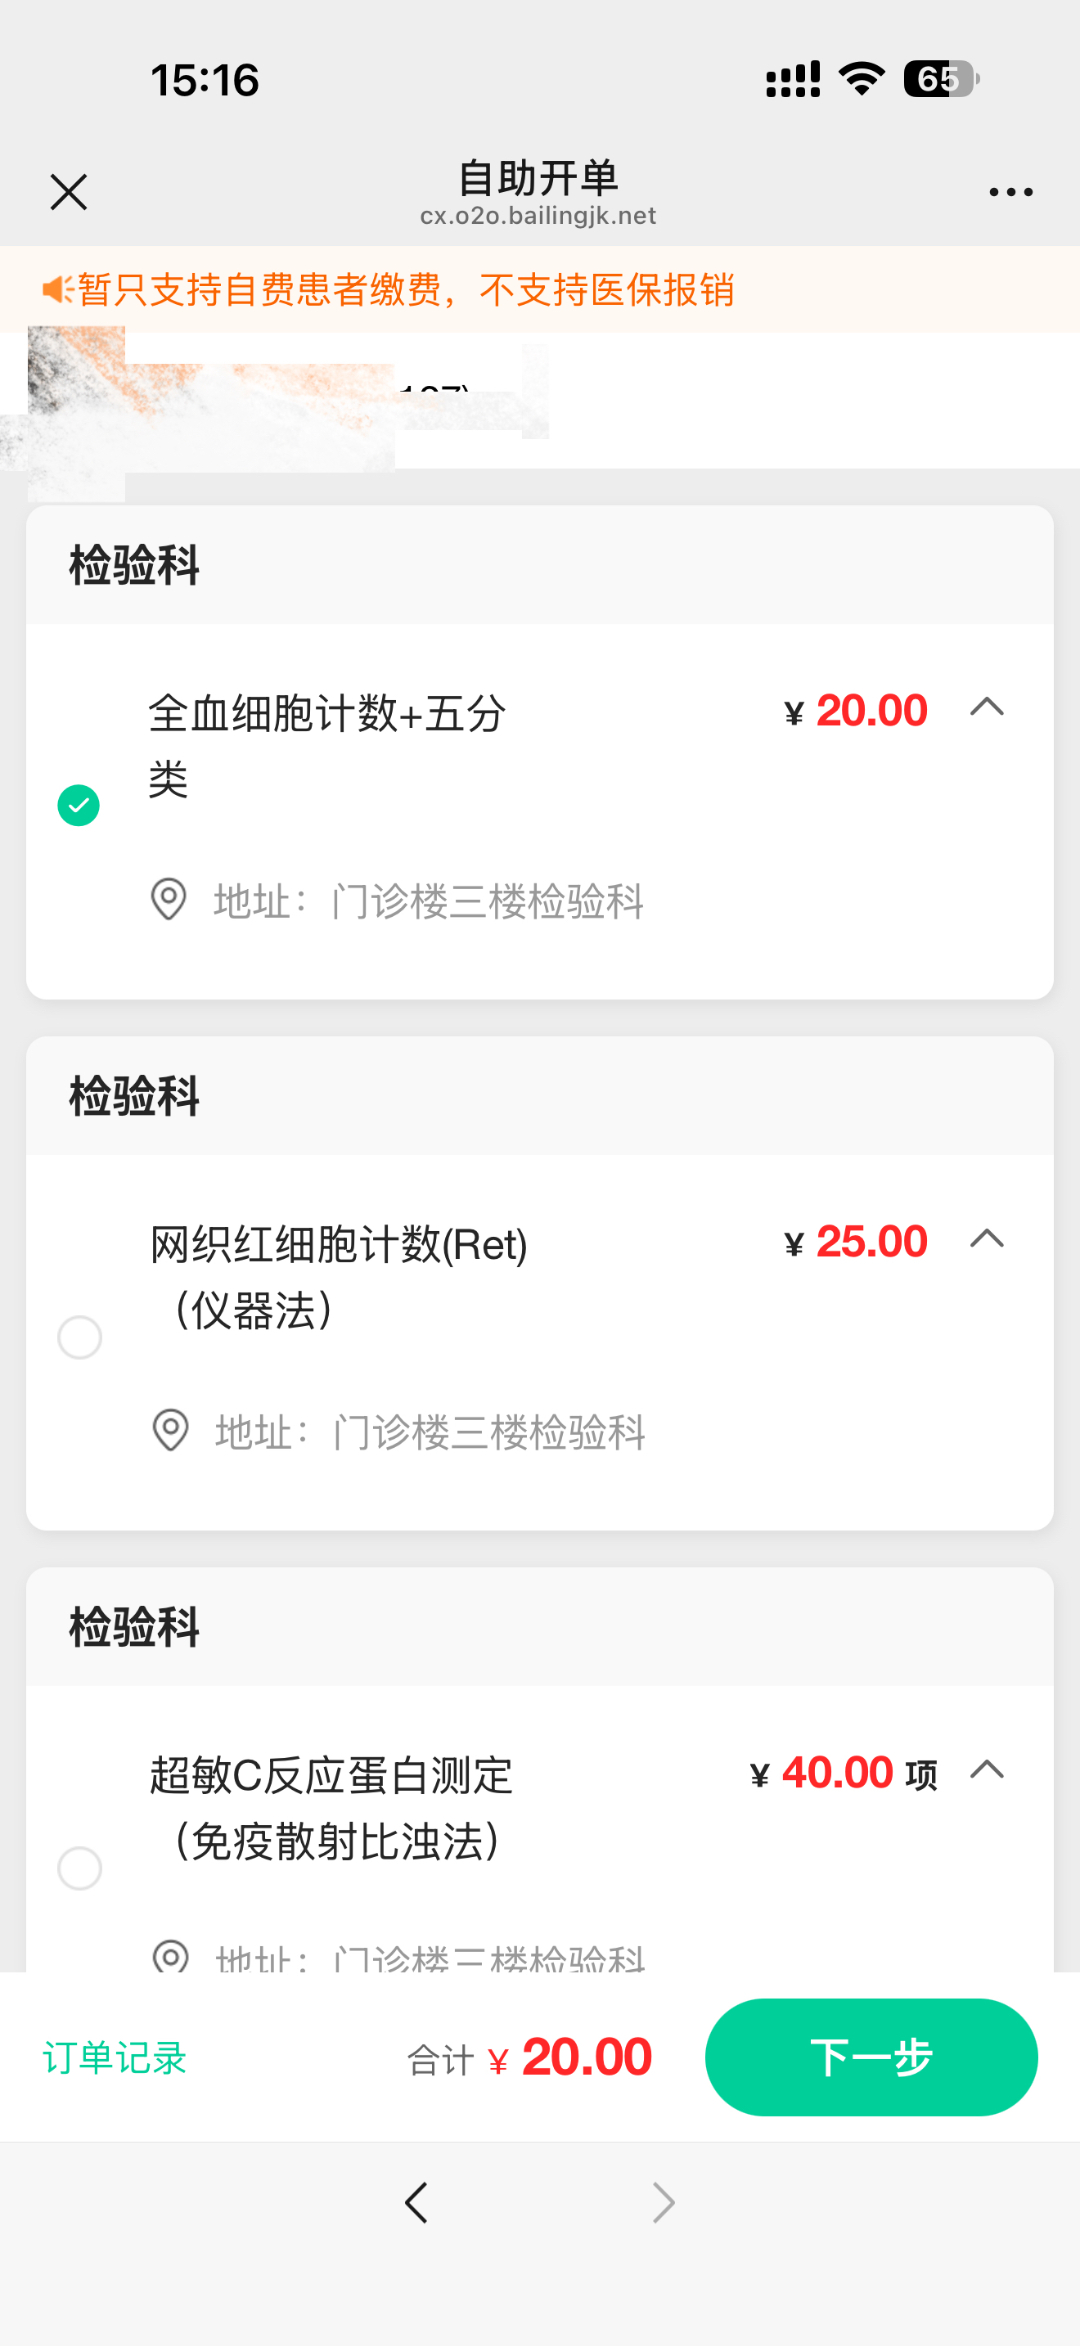Tap the orange speaker announcement icon
1080x2346 pixels.
pos(56,290)
